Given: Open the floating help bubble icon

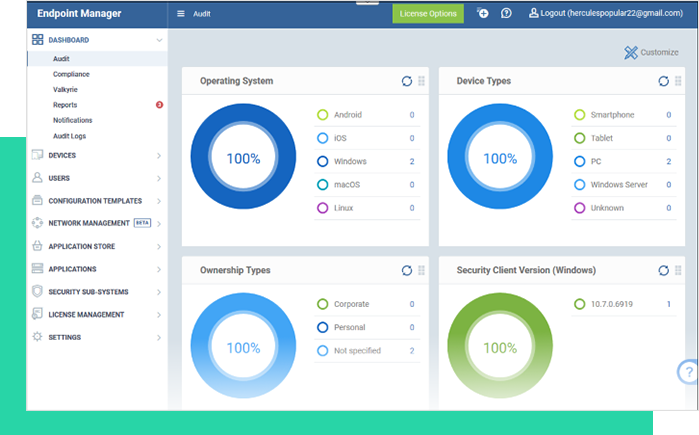Looking at the screenshot, I should (x=689, y=372).
